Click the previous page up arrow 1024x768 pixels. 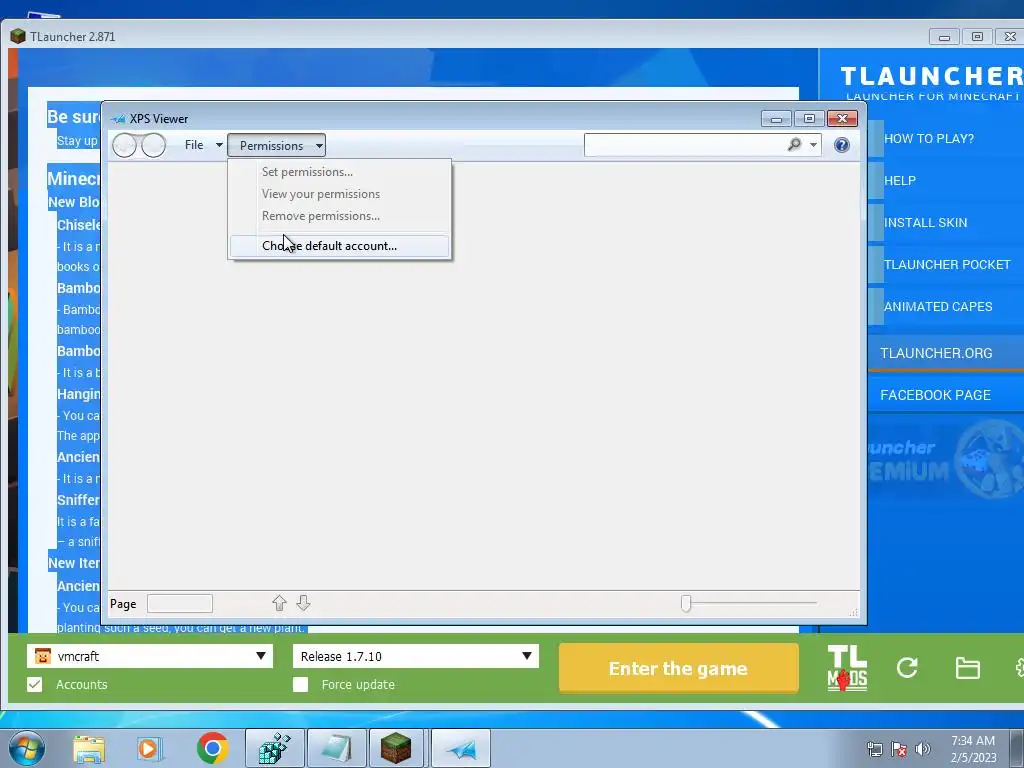coord(279,603)
